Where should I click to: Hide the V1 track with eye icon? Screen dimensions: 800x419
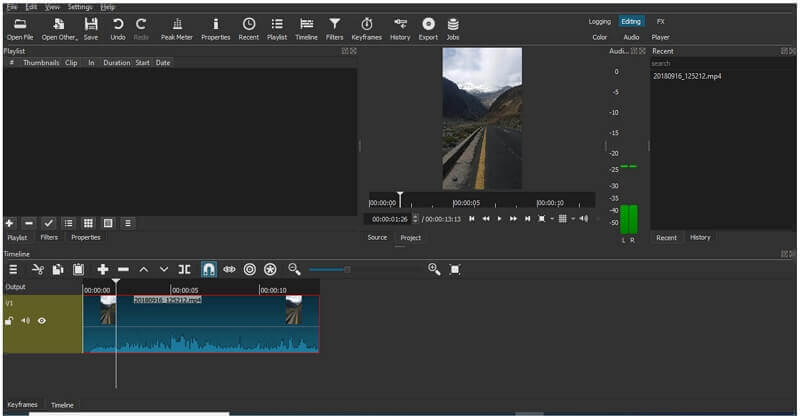click(42, 321)
